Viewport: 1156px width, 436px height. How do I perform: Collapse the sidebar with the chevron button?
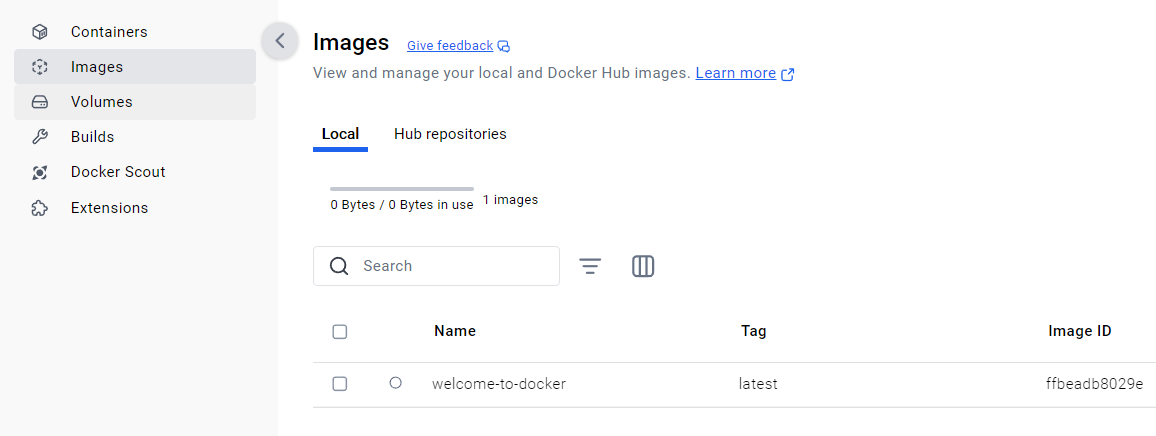280,41
